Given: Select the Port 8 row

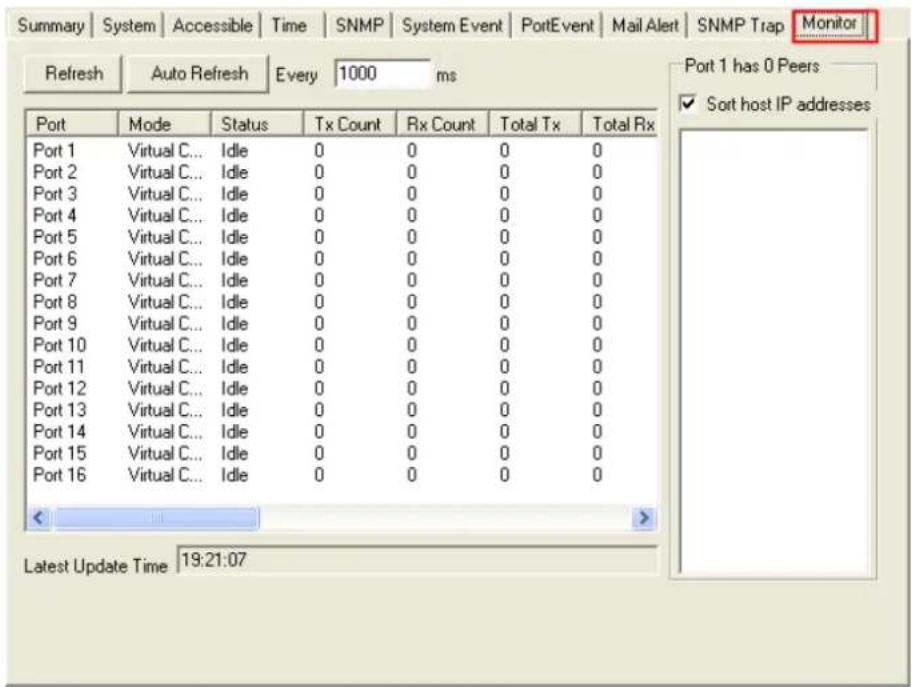Looking at the screenshot, I should click(x=342, y=302).
